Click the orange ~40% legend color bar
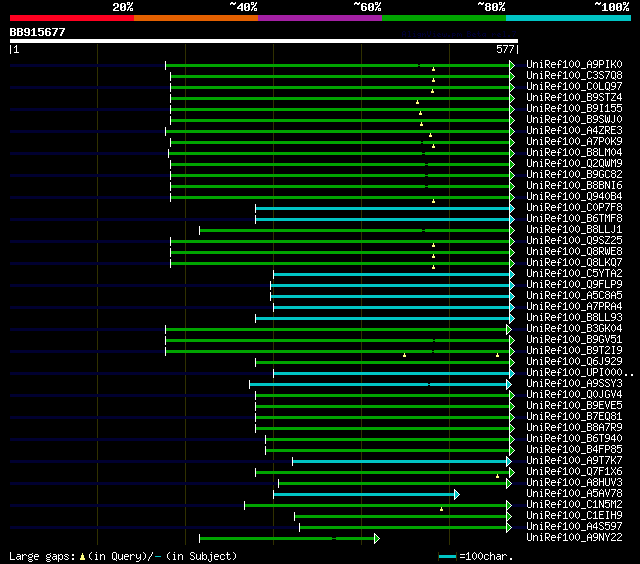The width and height of the screenshot is (640, 564). 196,18
